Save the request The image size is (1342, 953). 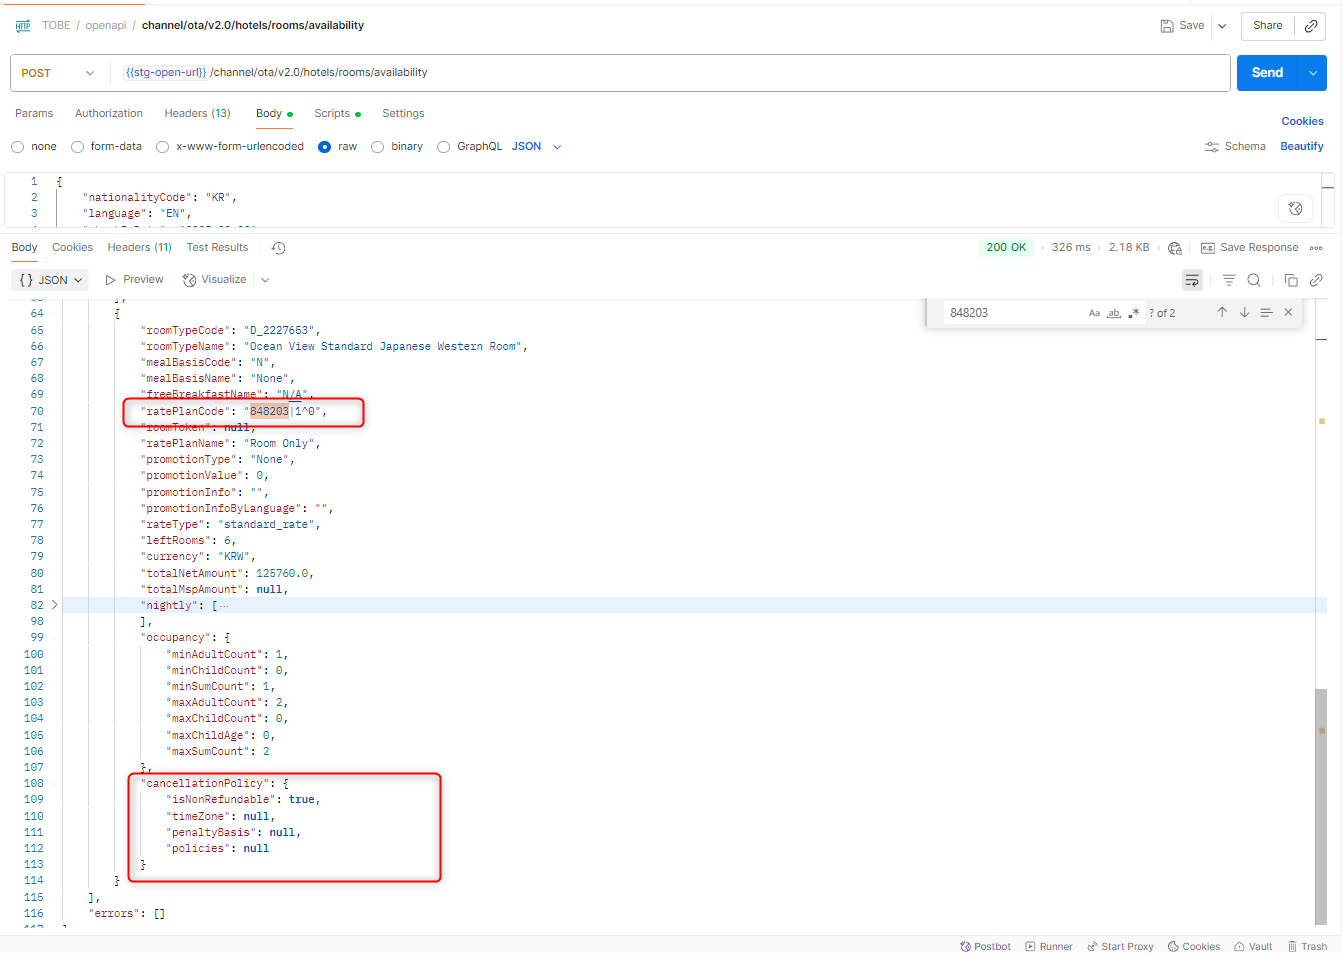1182,26
